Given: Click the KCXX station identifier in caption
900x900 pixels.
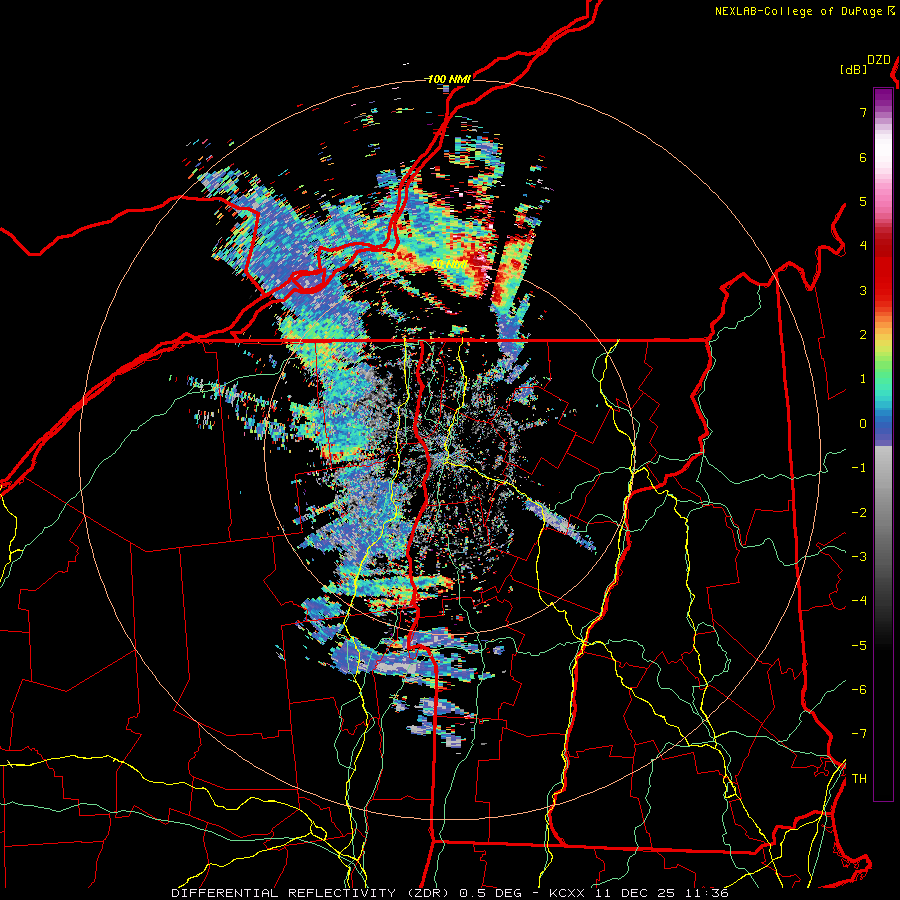Looking at the screenshot, I should [567, 893].
